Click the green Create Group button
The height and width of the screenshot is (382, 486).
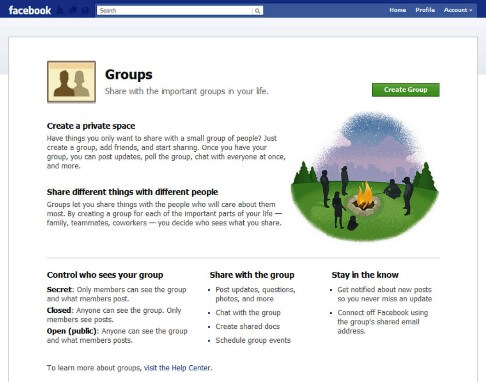[x=406, y=90]
